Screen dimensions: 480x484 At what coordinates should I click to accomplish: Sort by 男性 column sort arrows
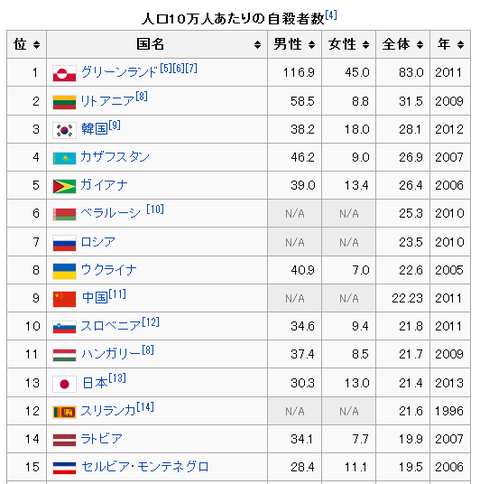pyautogui.click(x=311, y=44)
